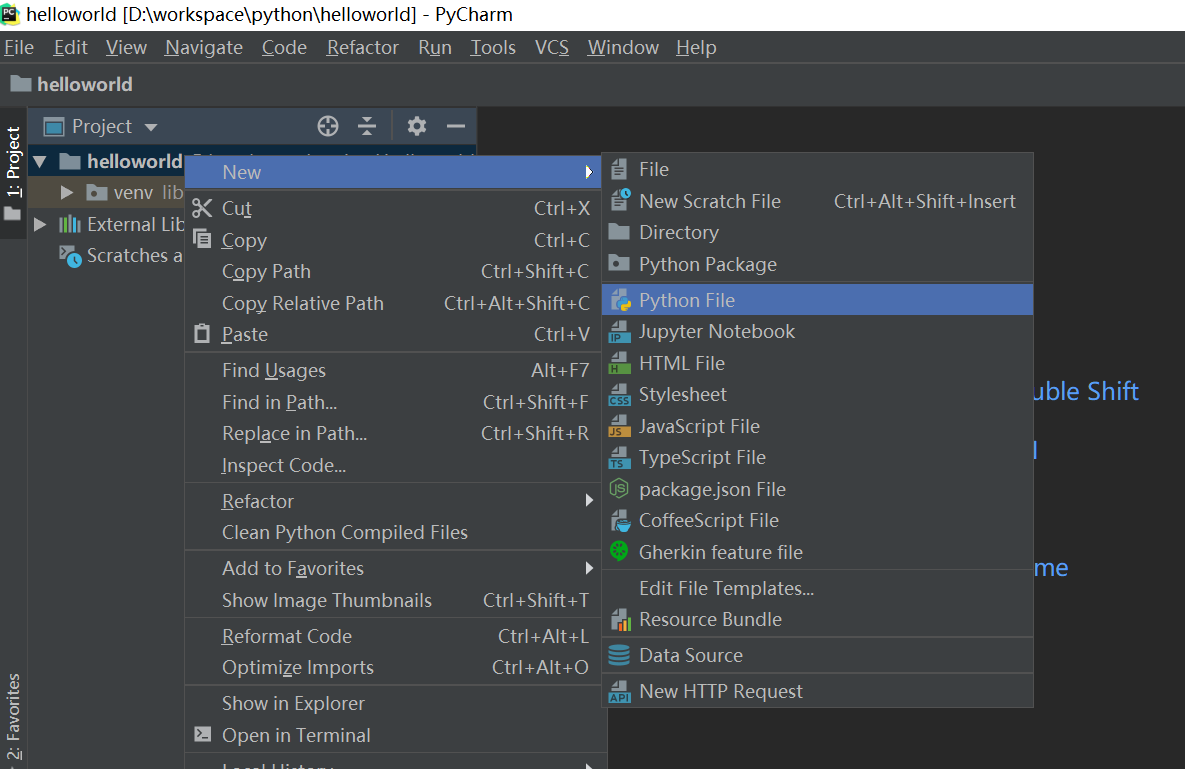Image resolution: width=1185 pixels, height=769 pixels.
Task: Click the JavaScript JS file icon
Action: [x=620, y=426]
